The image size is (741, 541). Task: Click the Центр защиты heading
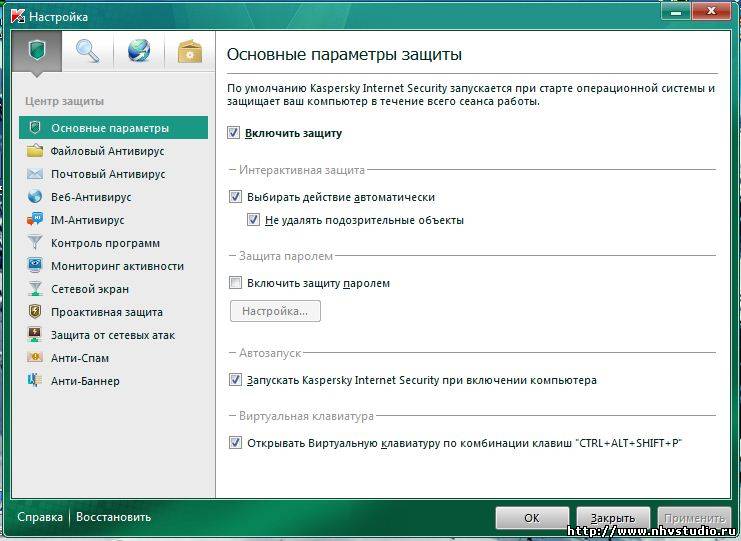[x=64, y=101]
